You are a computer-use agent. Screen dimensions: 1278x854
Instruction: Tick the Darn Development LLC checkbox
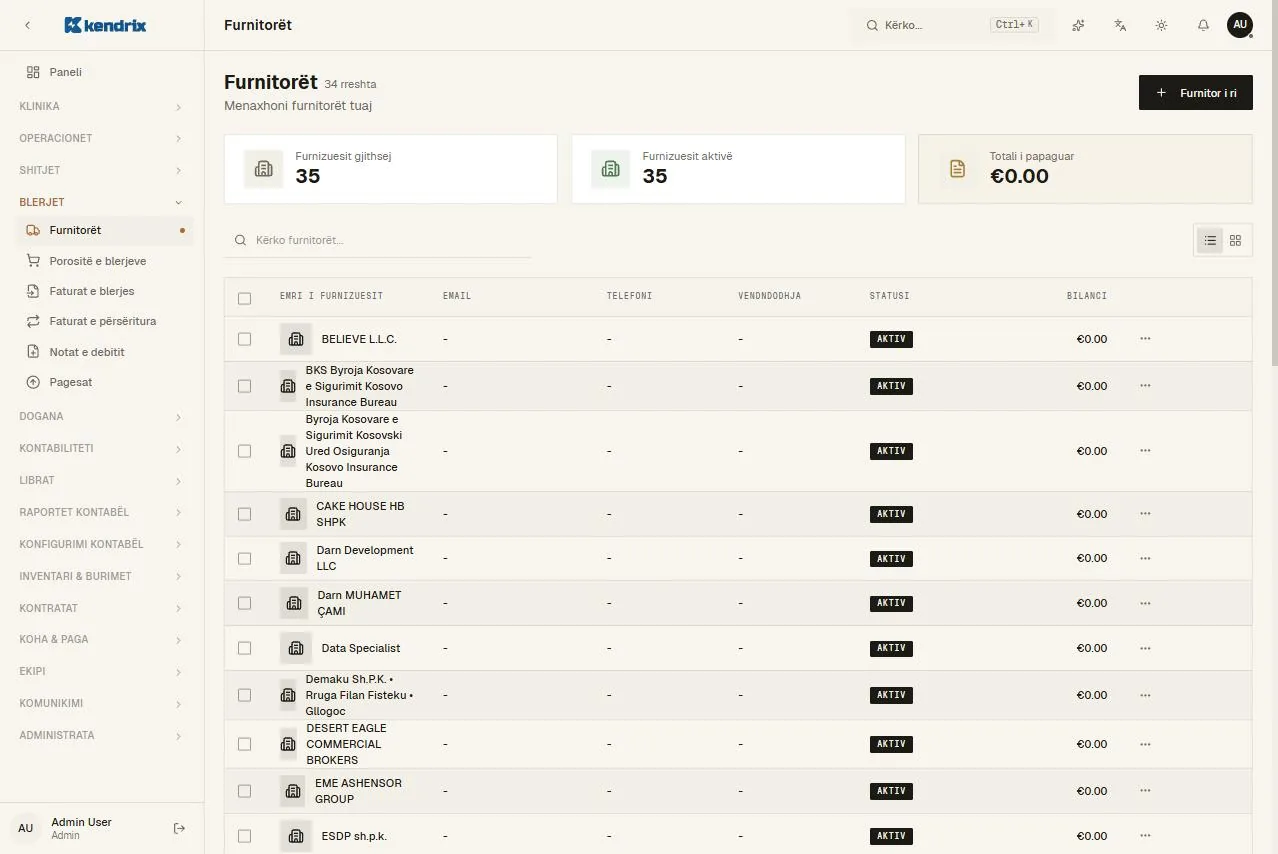pyautogui.click(x=245, y=559)
